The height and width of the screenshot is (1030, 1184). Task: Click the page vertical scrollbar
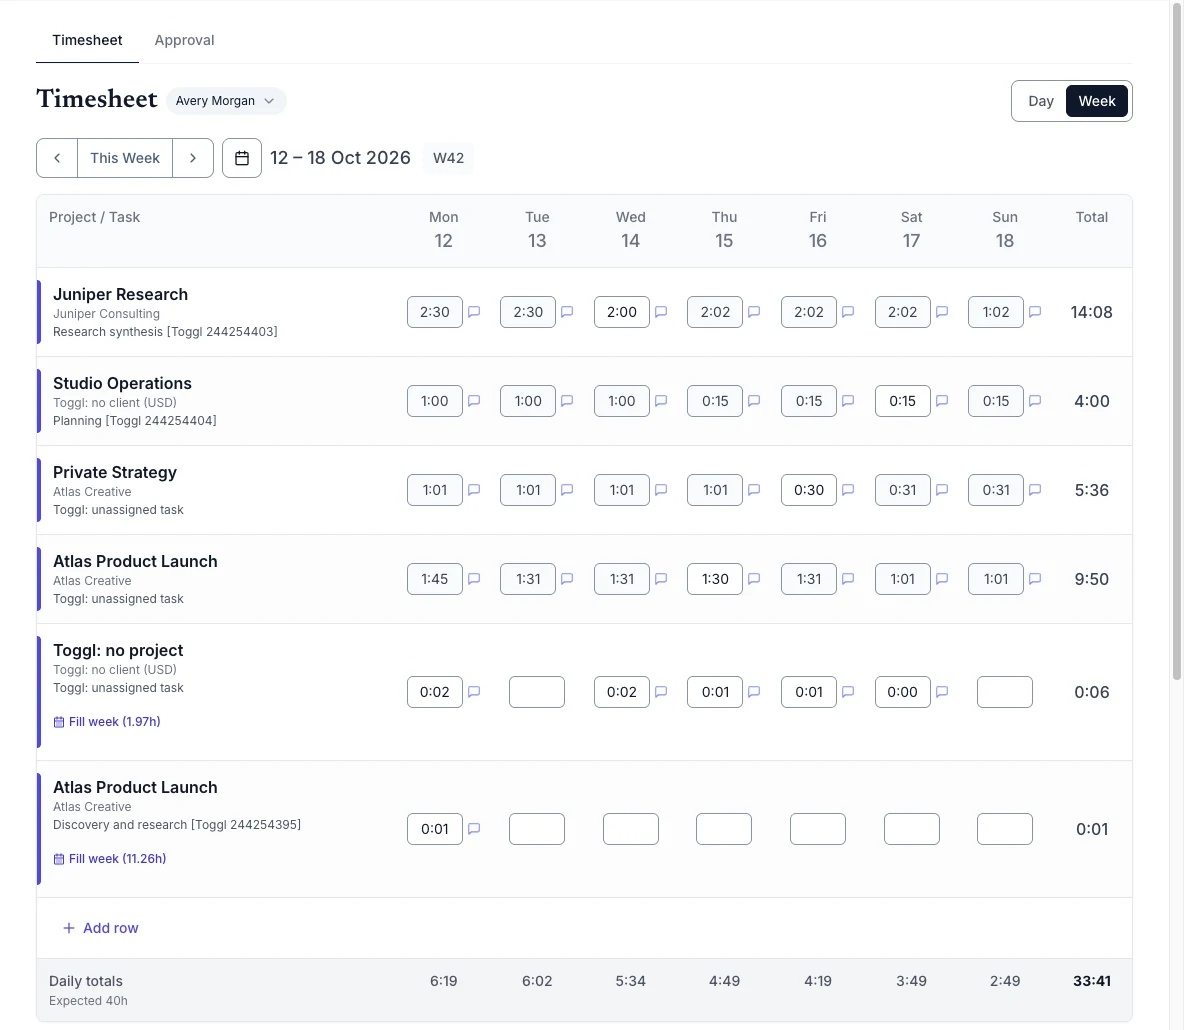click(x=1176, y=340)
